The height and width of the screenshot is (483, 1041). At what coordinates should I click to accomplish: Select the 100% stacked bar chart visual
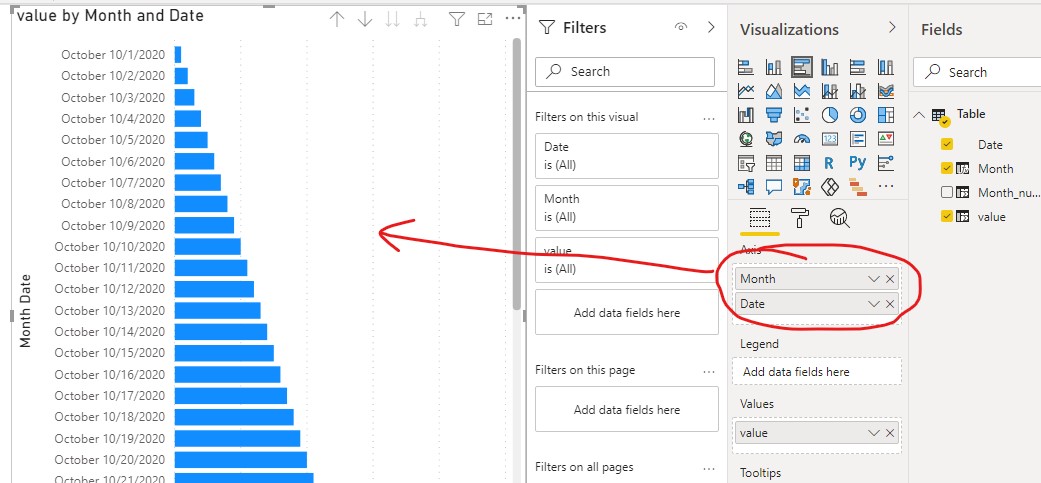pos(858,67)
